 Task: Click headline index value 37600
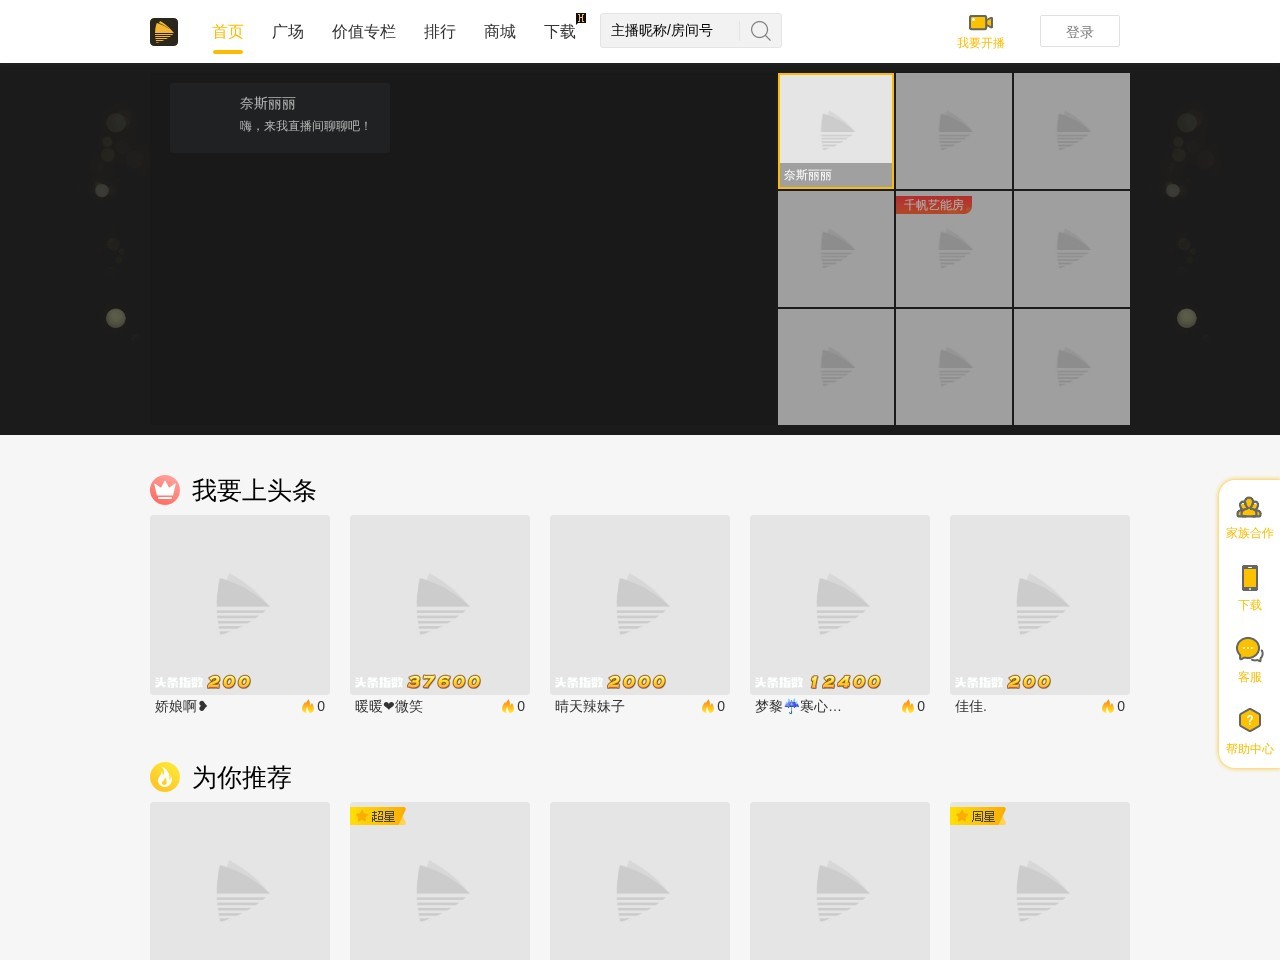[x=444, y=682]
